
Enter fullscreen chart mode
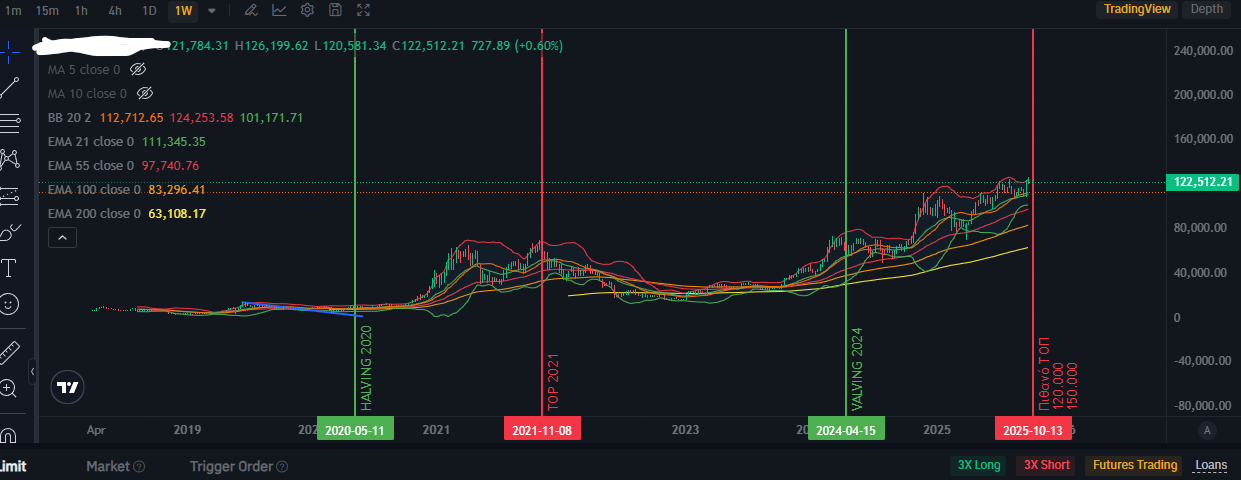[x=364, y=10]
